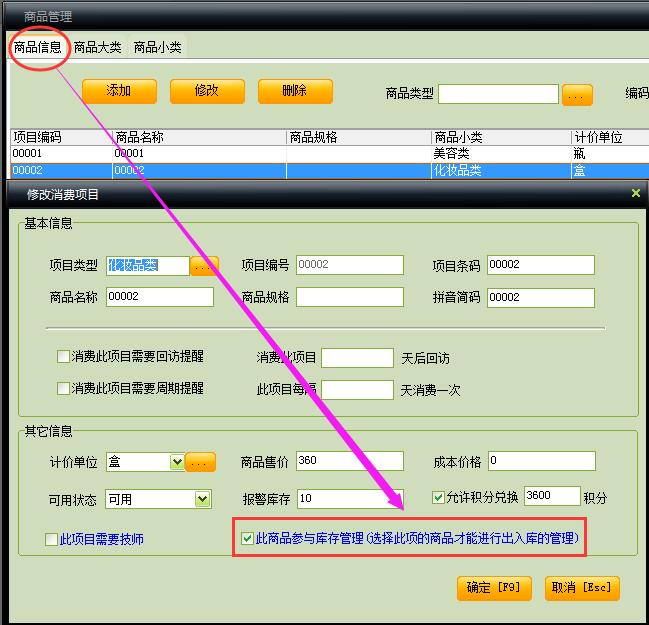Sort by 项目编码 column header
The height and width of the screenshot is (625, 649).
click(x=61, y=137)
